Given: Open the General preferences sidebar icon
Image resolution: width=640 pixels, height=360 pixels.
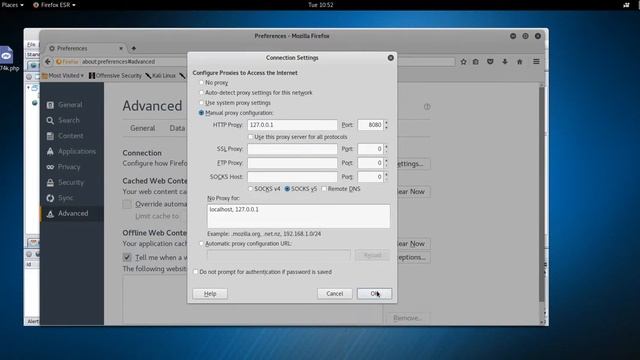Looking at the screenshot, I should coord(50,105).
